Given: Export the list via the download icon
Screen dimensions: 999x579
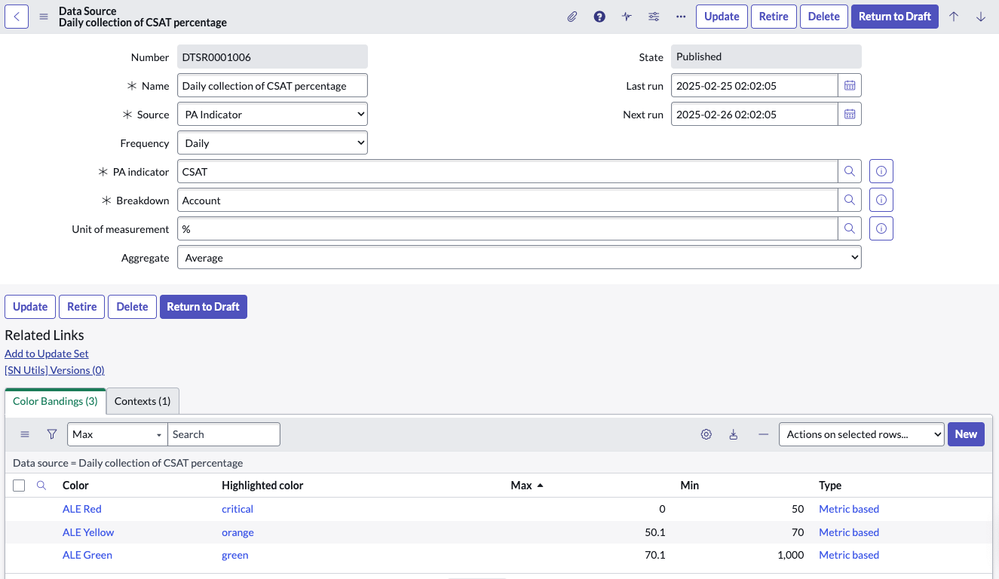Looking at the screenshot, I should 734,434.
